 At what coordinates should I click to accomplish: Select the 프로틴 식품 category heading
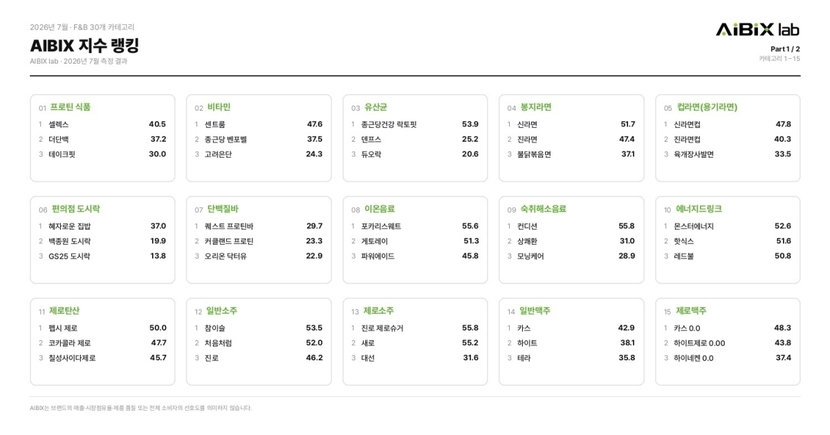tap(70, 107)
